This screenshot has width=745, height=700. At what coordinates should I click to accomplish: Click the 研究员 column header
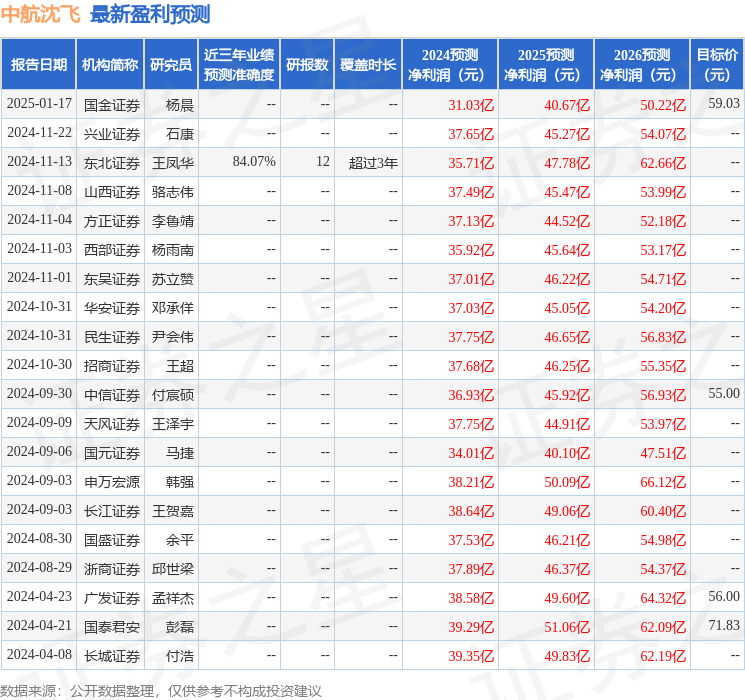[x=171, y=65]
